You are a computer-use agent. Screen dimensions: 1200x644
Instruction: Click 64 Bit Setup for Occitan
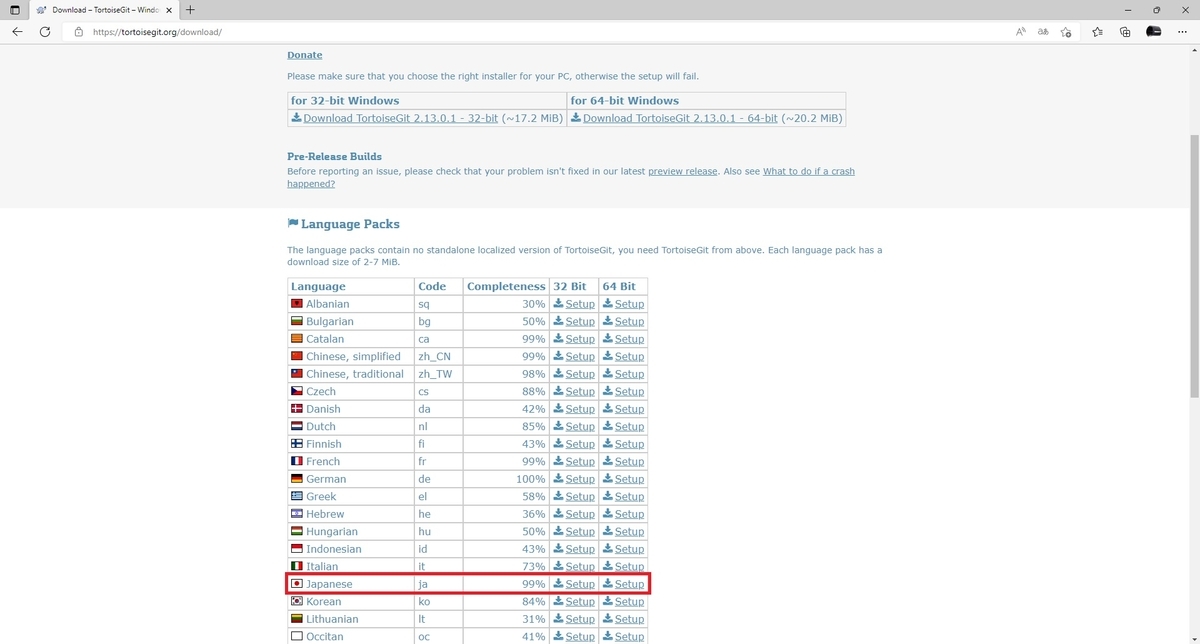pos(623,636)
